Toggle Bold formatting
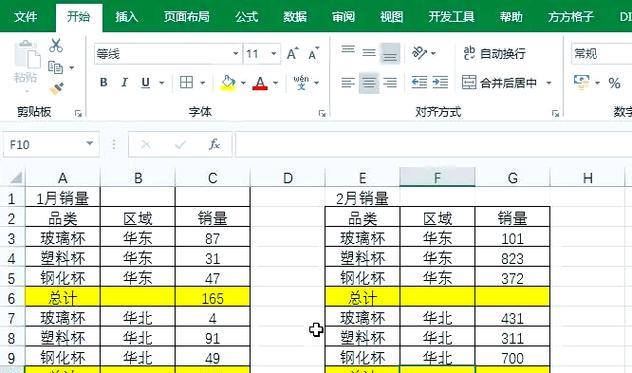 (104, 83)
